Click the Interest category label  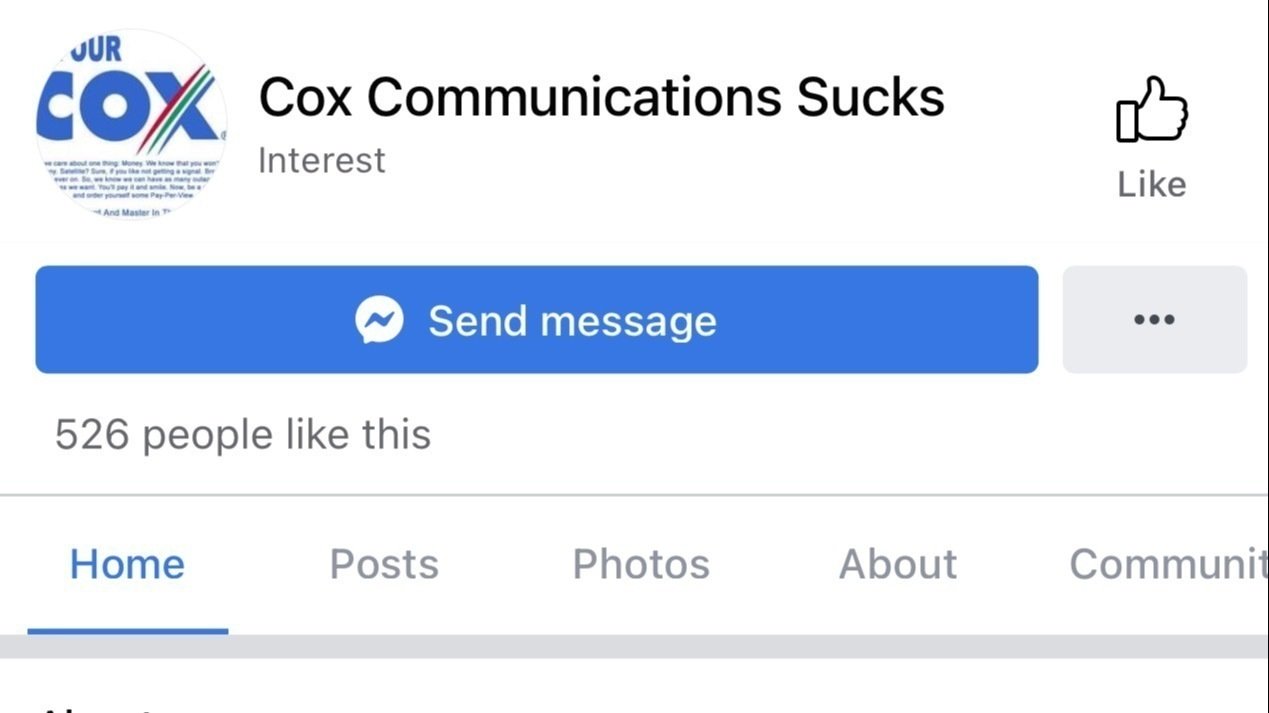tap(321, 159)
